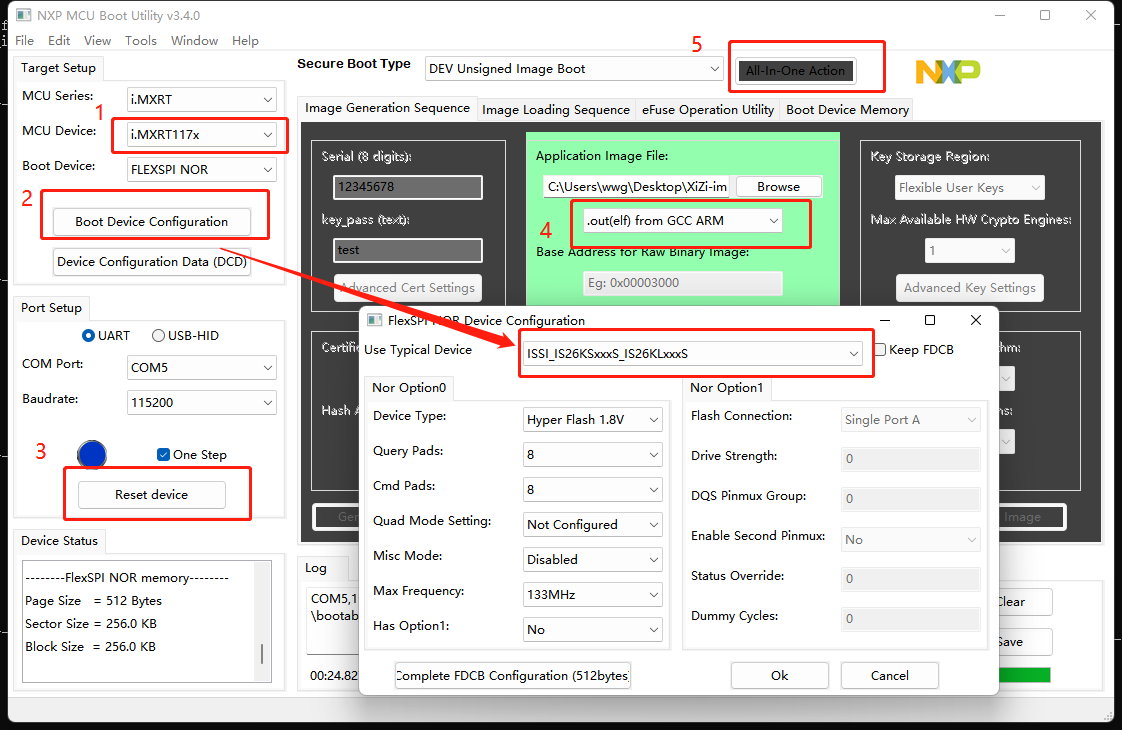Open the Cmd Pads dropdown

592,490
